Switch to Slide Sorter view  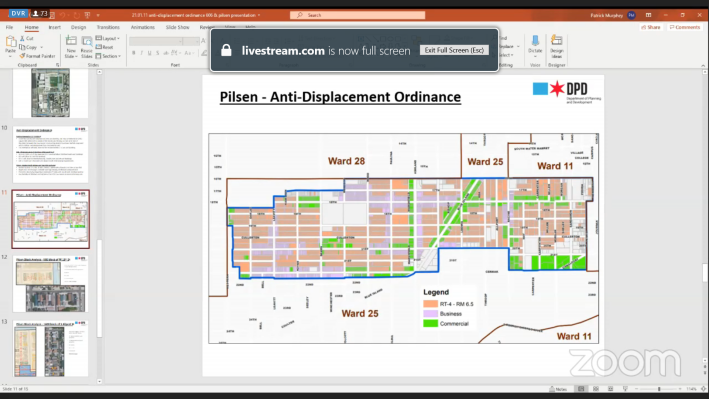(x=596, y=389)
